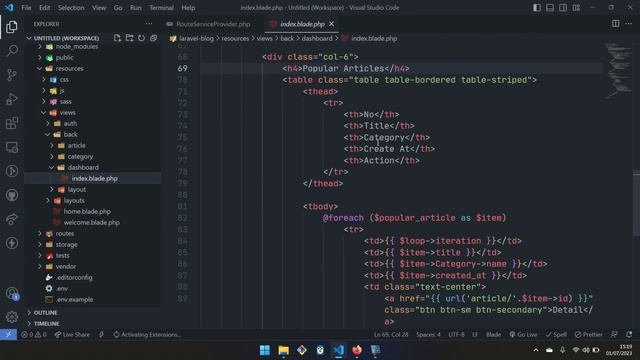Create a new file in explorer
Viewport: 640px width, 360px height.
tap(118, 38)
